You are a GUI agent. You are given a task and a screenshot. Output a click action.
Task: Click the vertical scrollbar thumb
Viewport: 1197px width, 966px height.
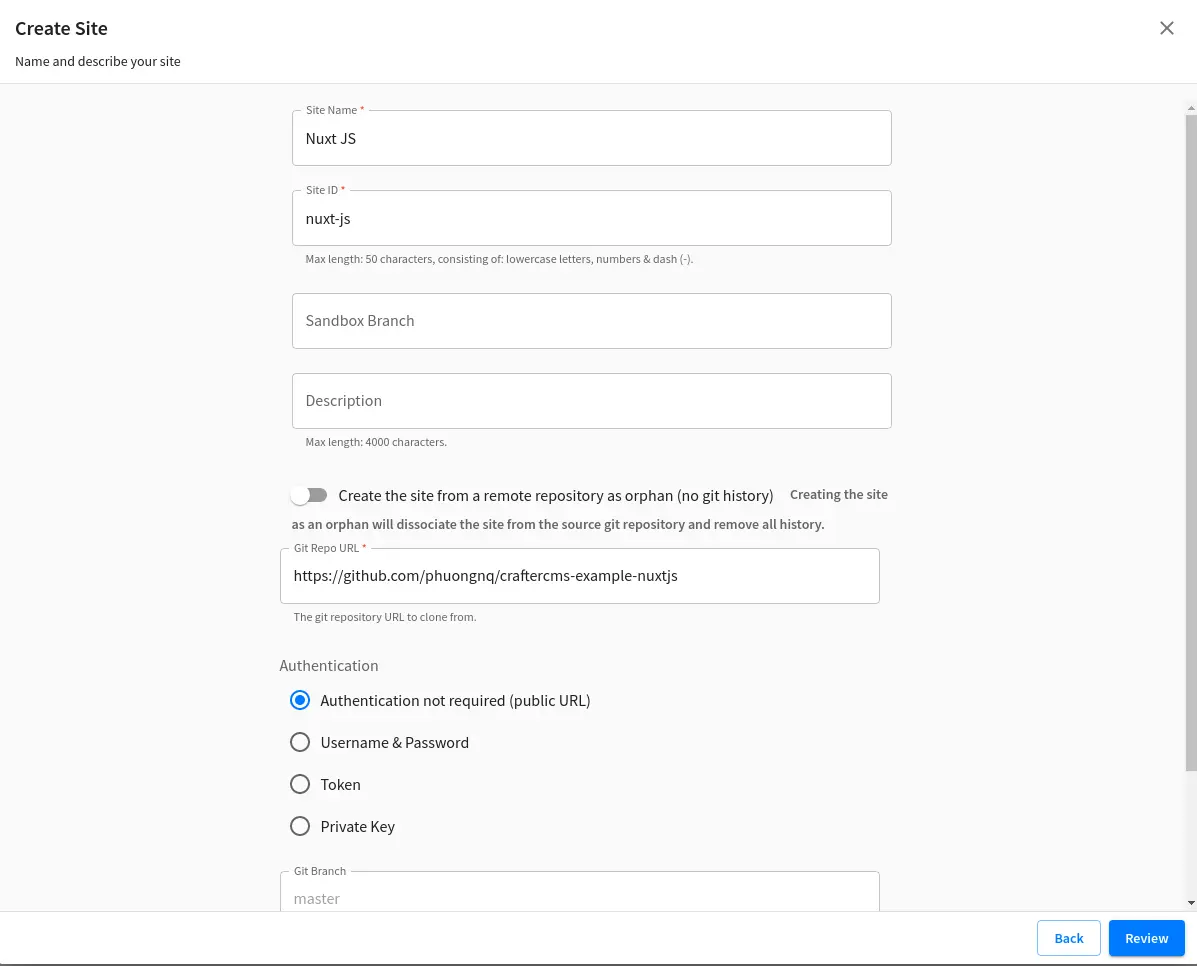1190,440
